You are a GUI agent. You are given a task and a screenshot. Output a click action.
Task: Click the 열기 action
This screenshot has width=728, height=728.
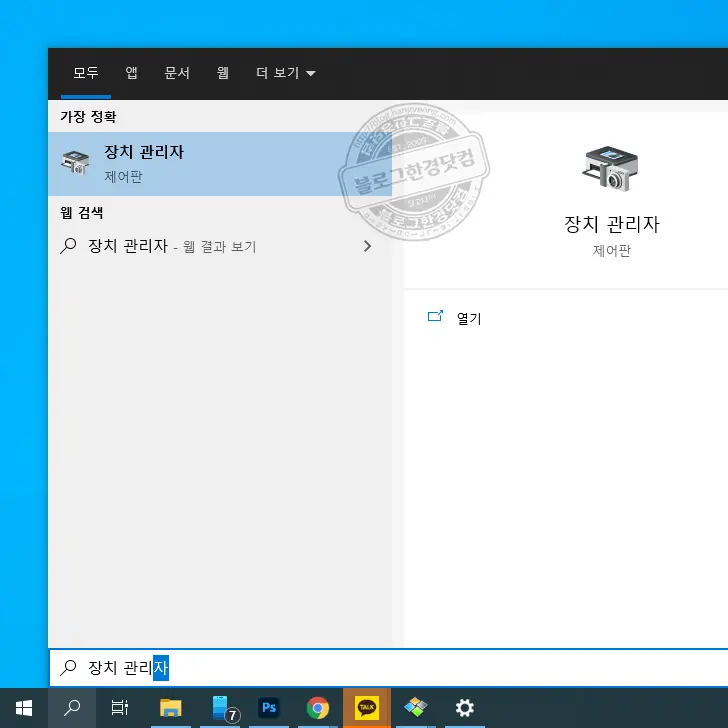(x=469, y=318)
